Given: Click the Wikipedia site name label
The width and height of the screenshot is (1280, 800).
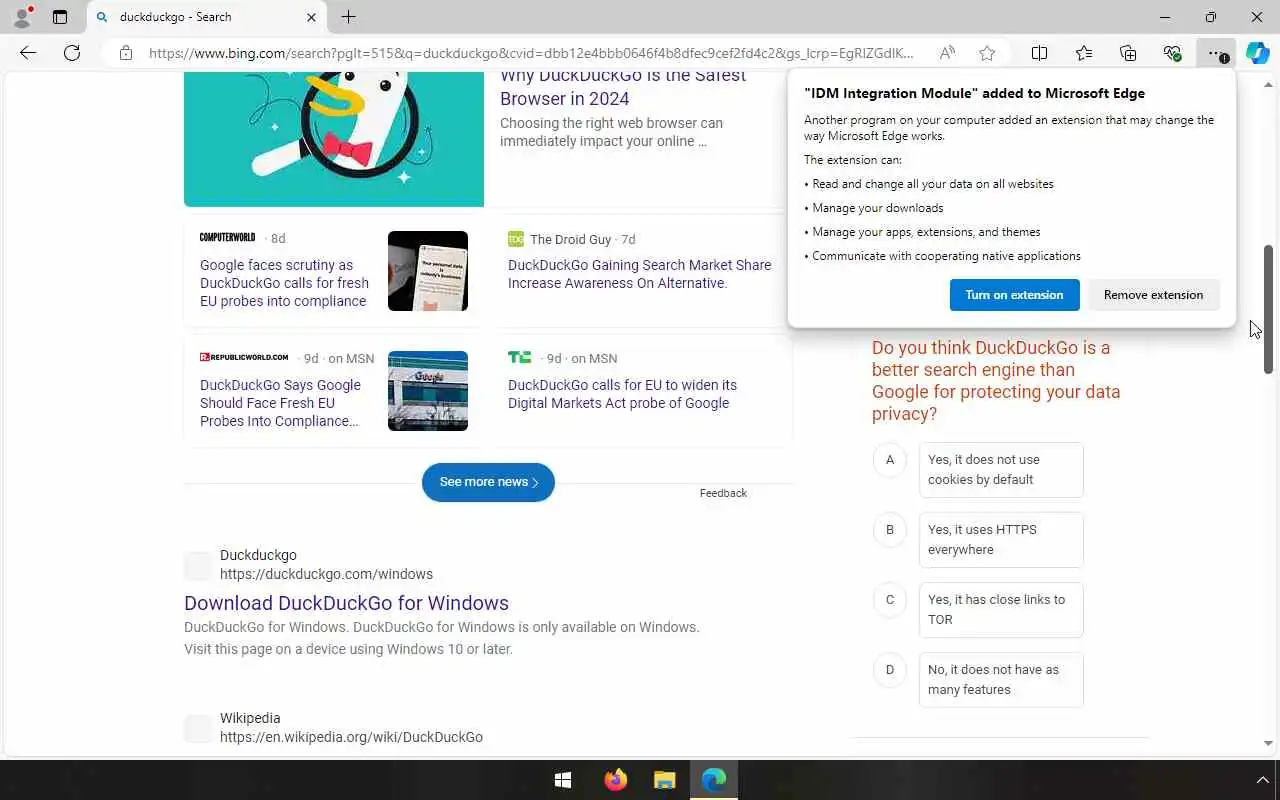Looking at the screenshot, I should 250,718.
